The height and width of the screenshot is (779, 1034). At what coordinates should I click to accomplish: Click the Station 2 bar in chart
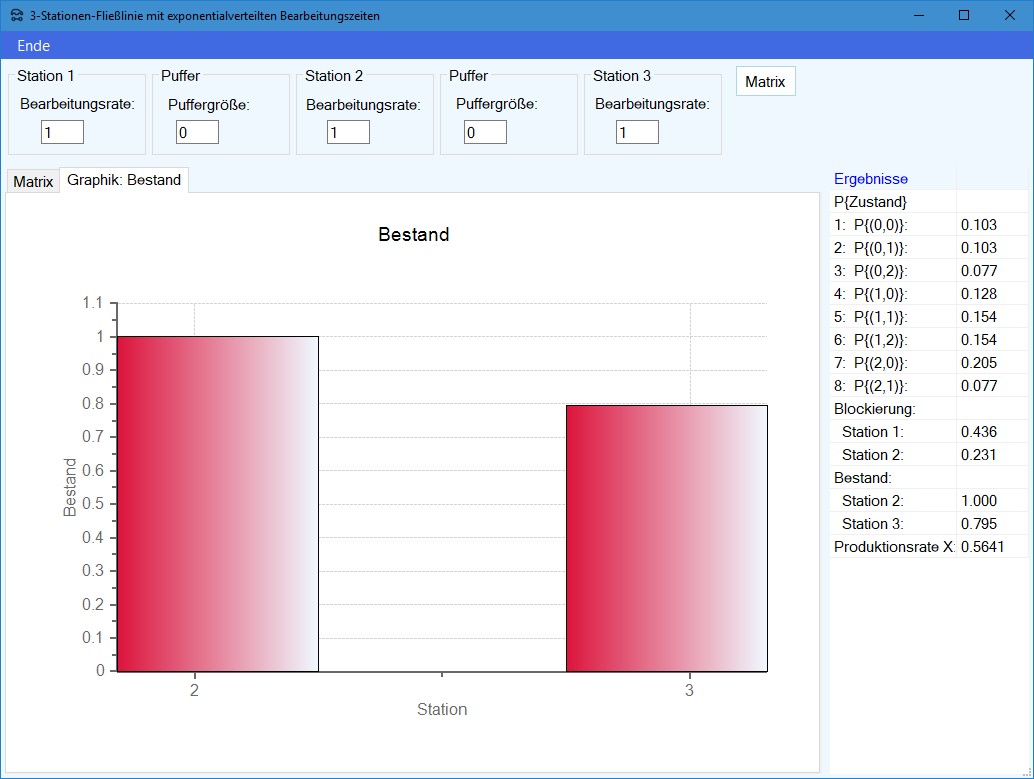(x=218, y=504)
